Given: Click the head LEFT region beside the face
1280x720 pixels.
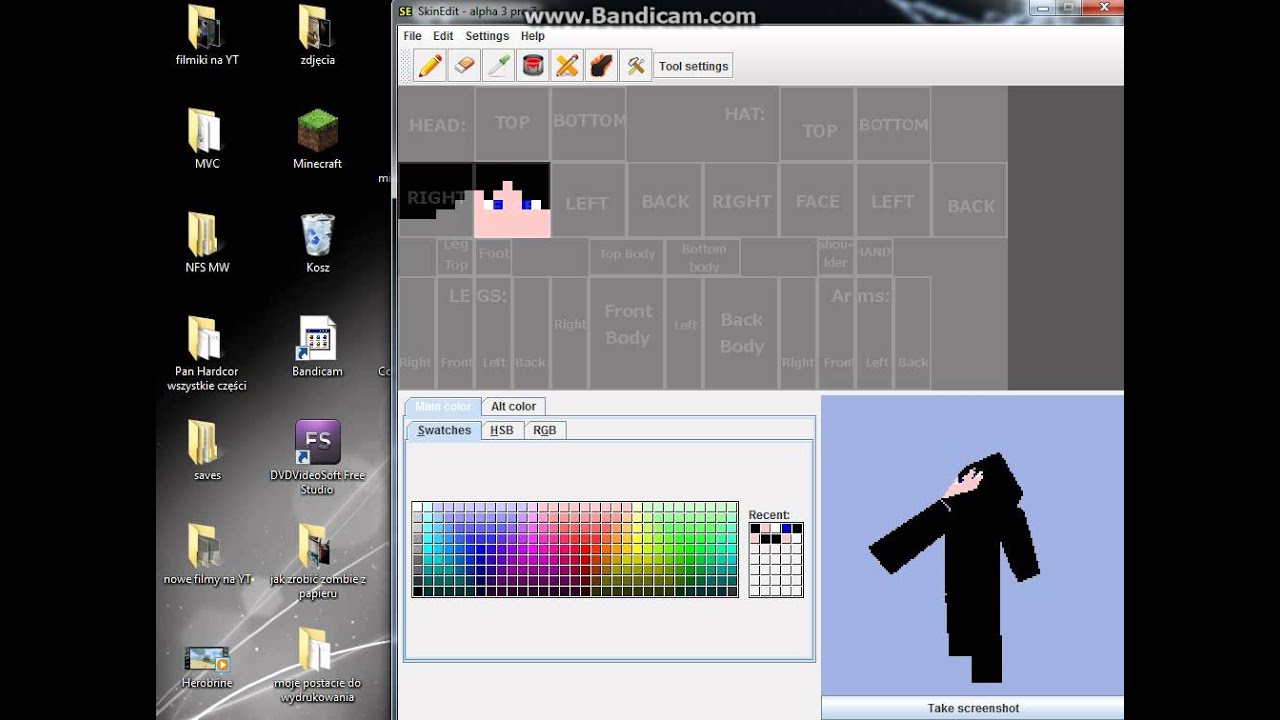Looking at the screenshot, I should coord(588,200).
